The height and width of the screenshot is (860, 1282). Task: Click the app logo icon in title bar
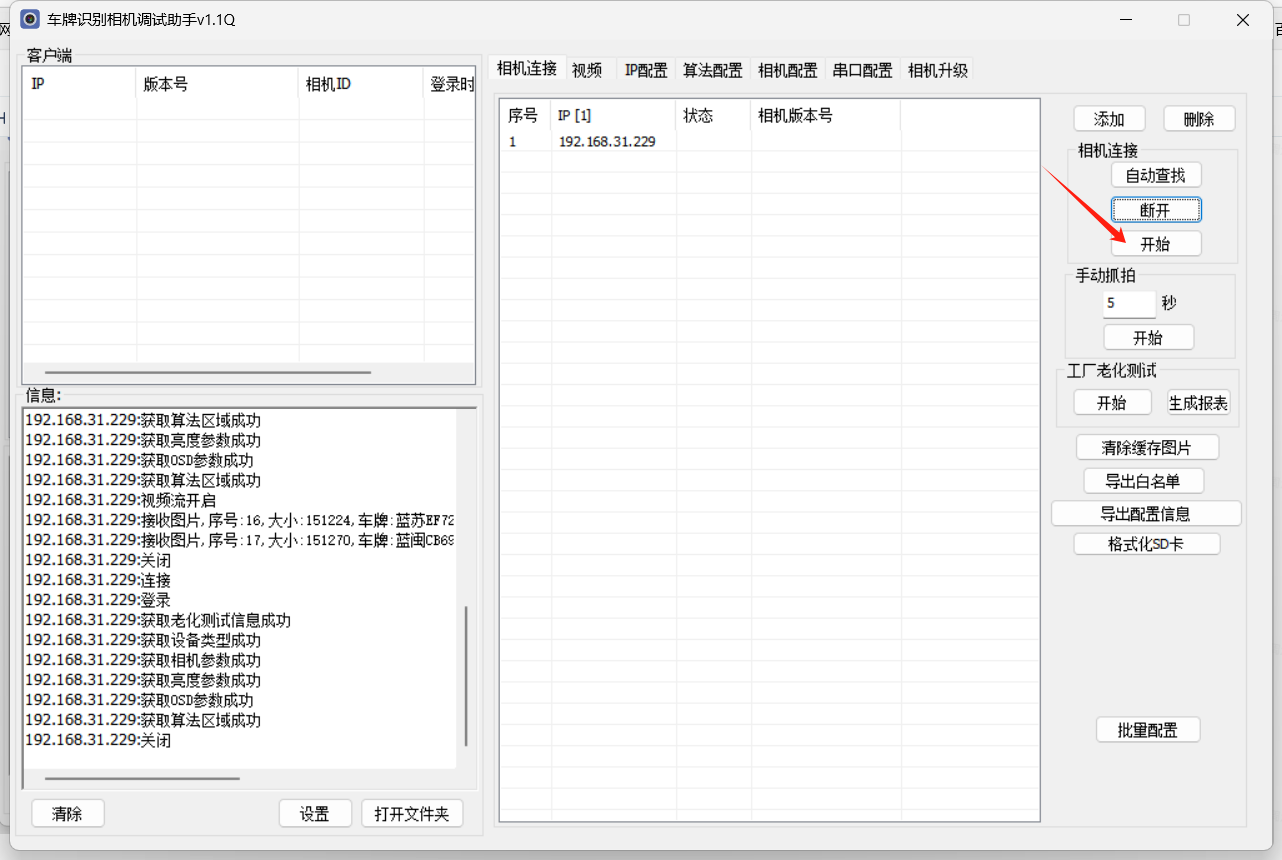[31, 19]
